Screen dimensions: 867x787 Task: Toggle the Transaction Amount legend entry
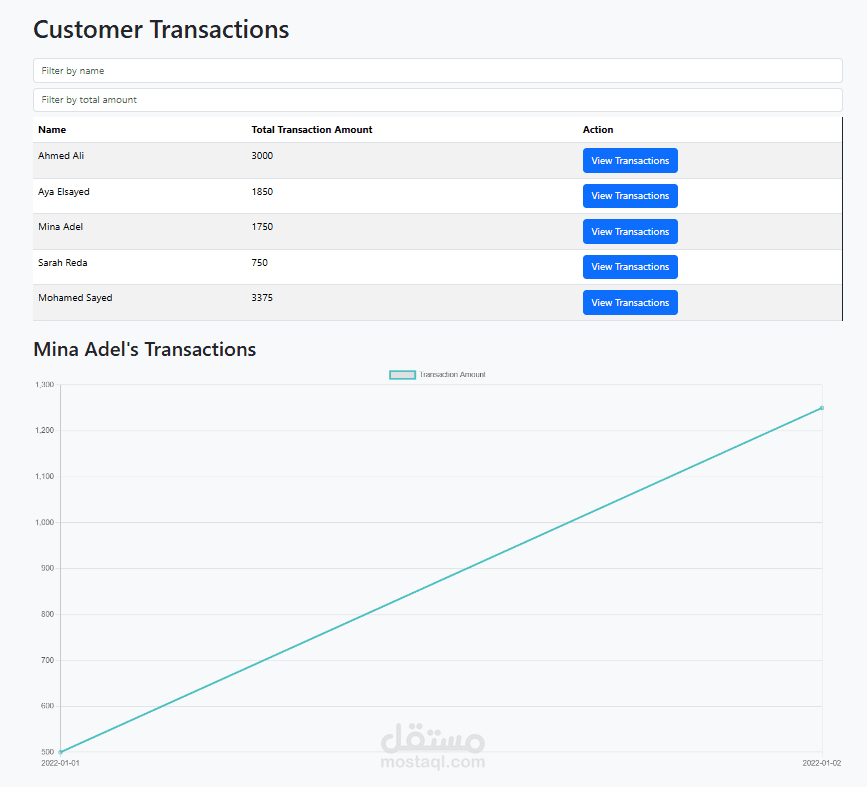coord(452,374)
